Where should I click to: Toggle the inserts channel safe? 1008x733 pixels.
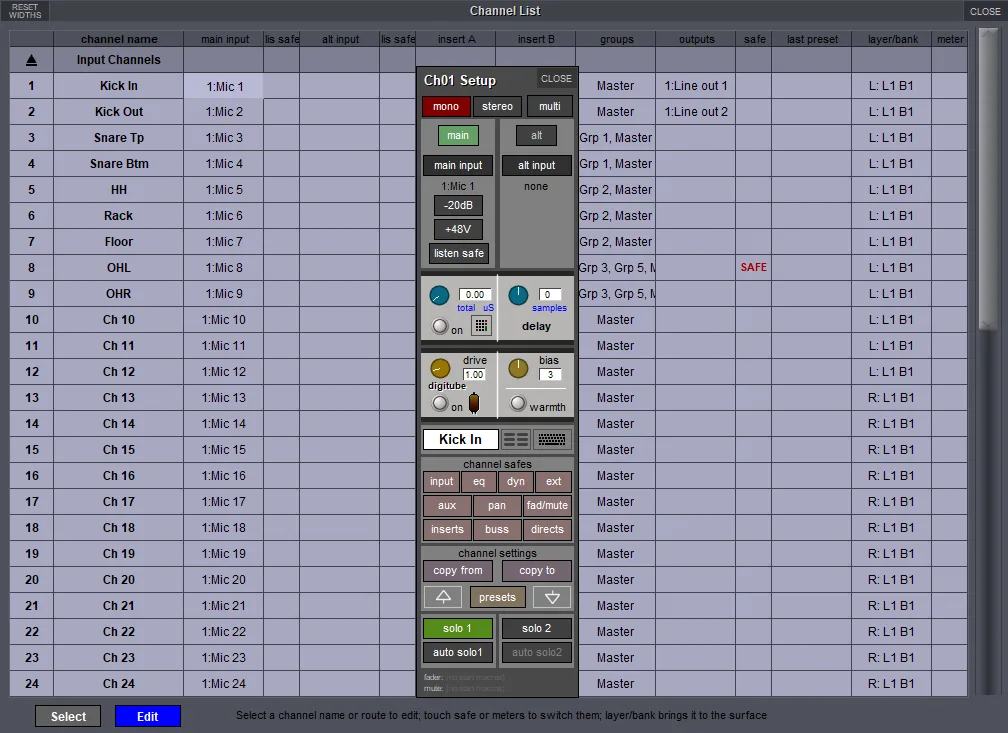coord(447,529)
